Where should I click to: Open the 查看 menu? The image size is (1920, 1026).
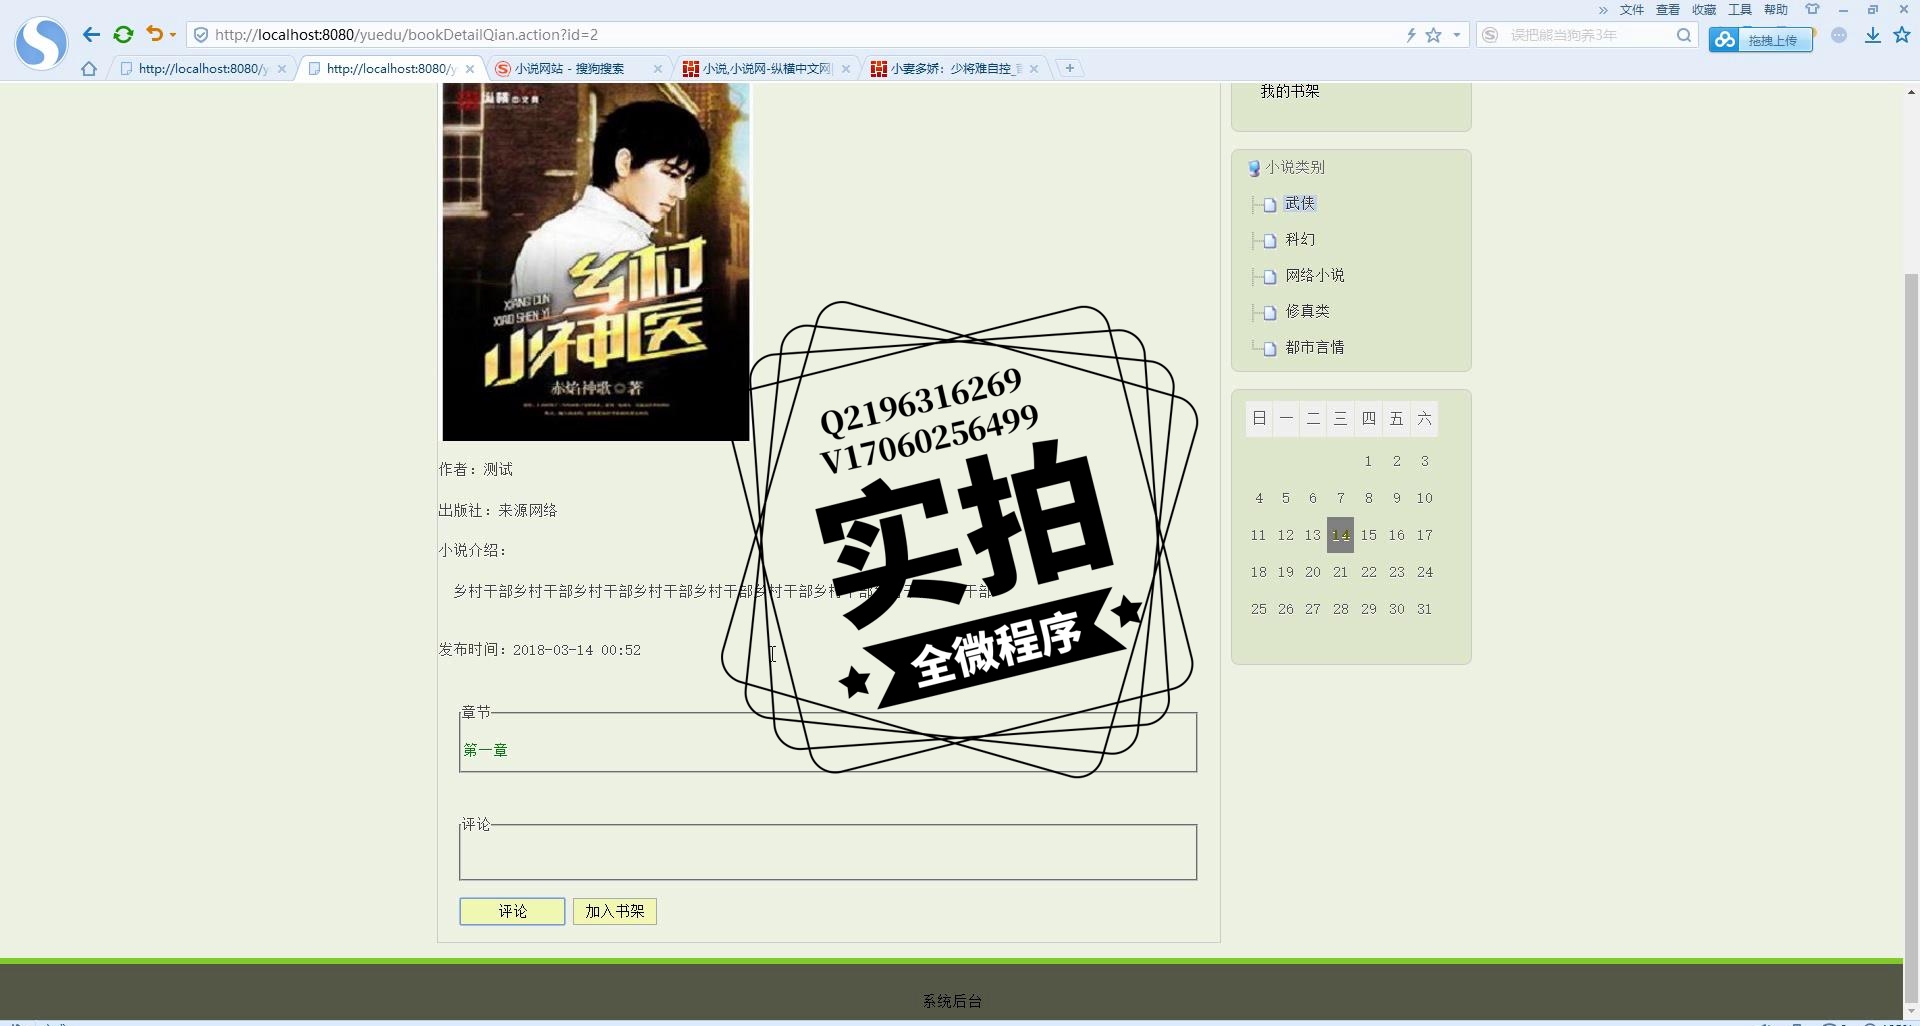[1668, 10]
